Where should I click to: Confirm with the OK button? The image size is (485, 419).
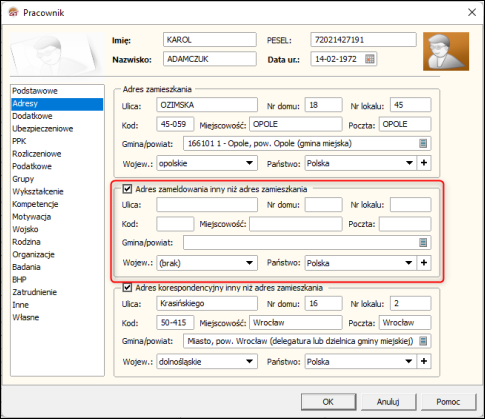[328, 402]
